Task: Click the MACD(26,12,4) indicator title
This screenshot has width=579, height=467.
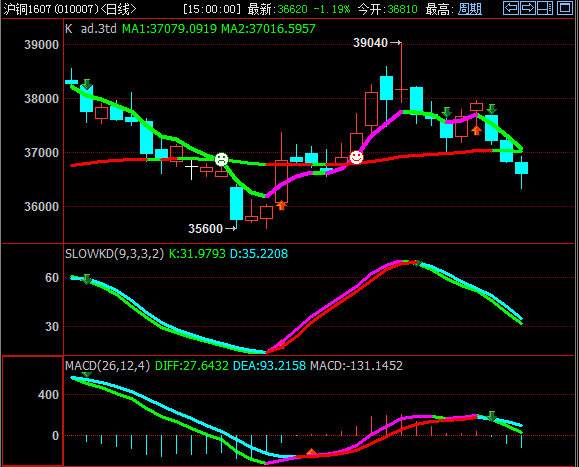Action: [x=107, y=366]
